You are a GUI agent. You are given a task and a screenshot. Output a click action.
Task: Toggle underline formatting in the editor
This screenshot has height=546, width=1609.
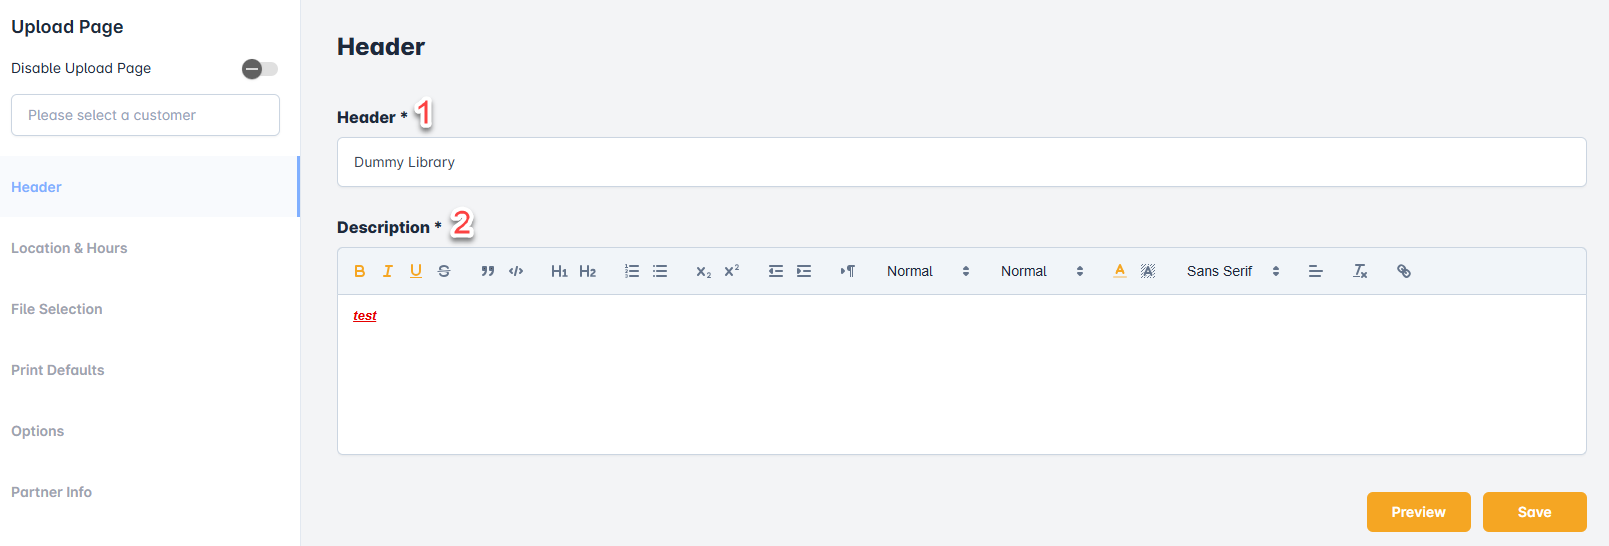[x=416, y=271]
